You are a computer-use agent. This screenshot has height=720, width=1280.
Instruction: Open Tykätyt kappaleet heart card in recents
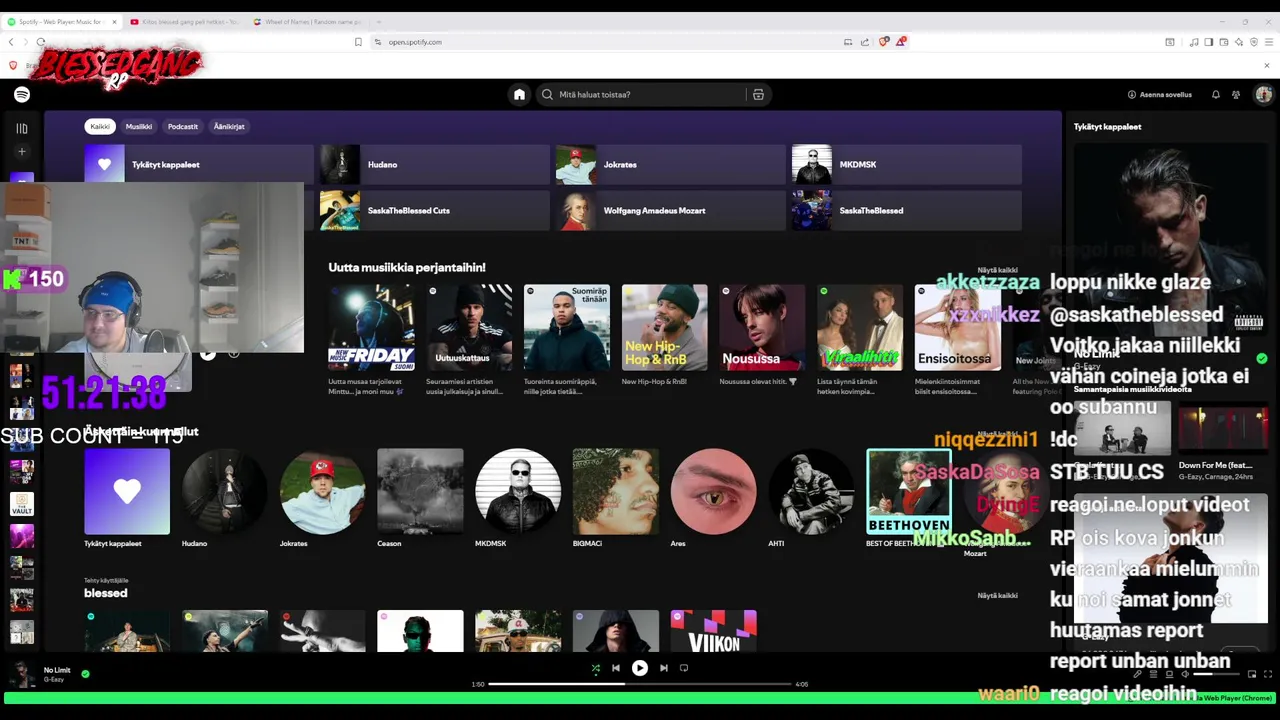coord(127,491)
